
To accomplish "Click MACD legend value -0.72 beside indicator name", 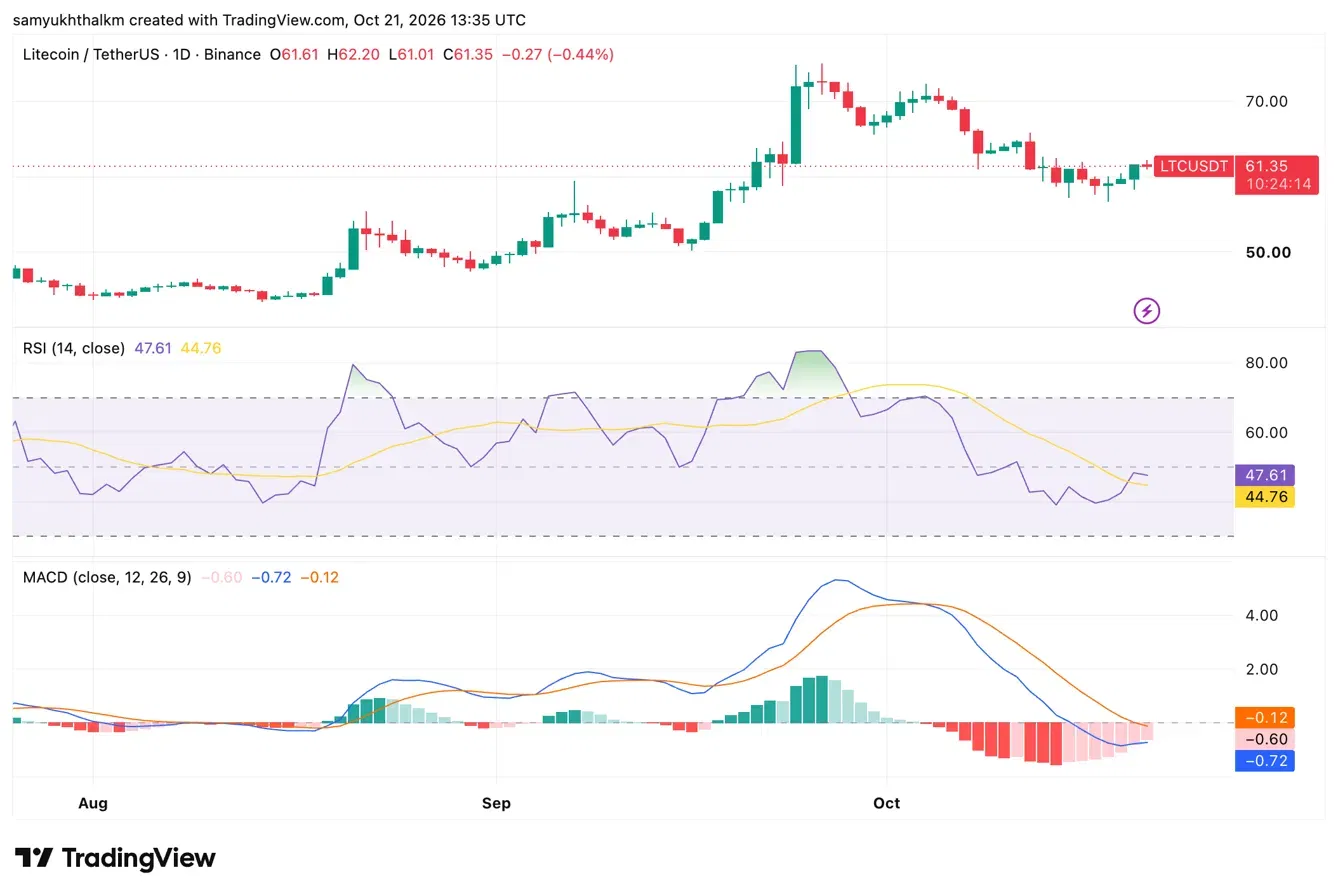I will (x=271, y=577).
